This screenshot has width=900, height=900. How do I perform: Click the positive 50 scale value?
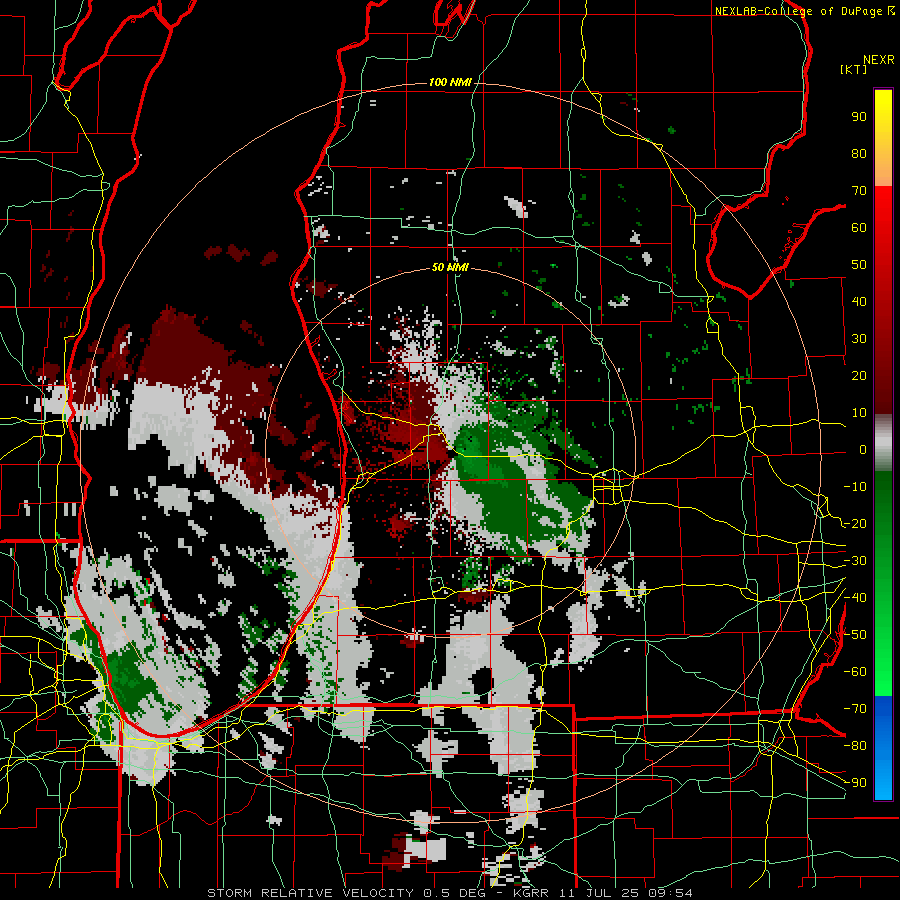859,265
